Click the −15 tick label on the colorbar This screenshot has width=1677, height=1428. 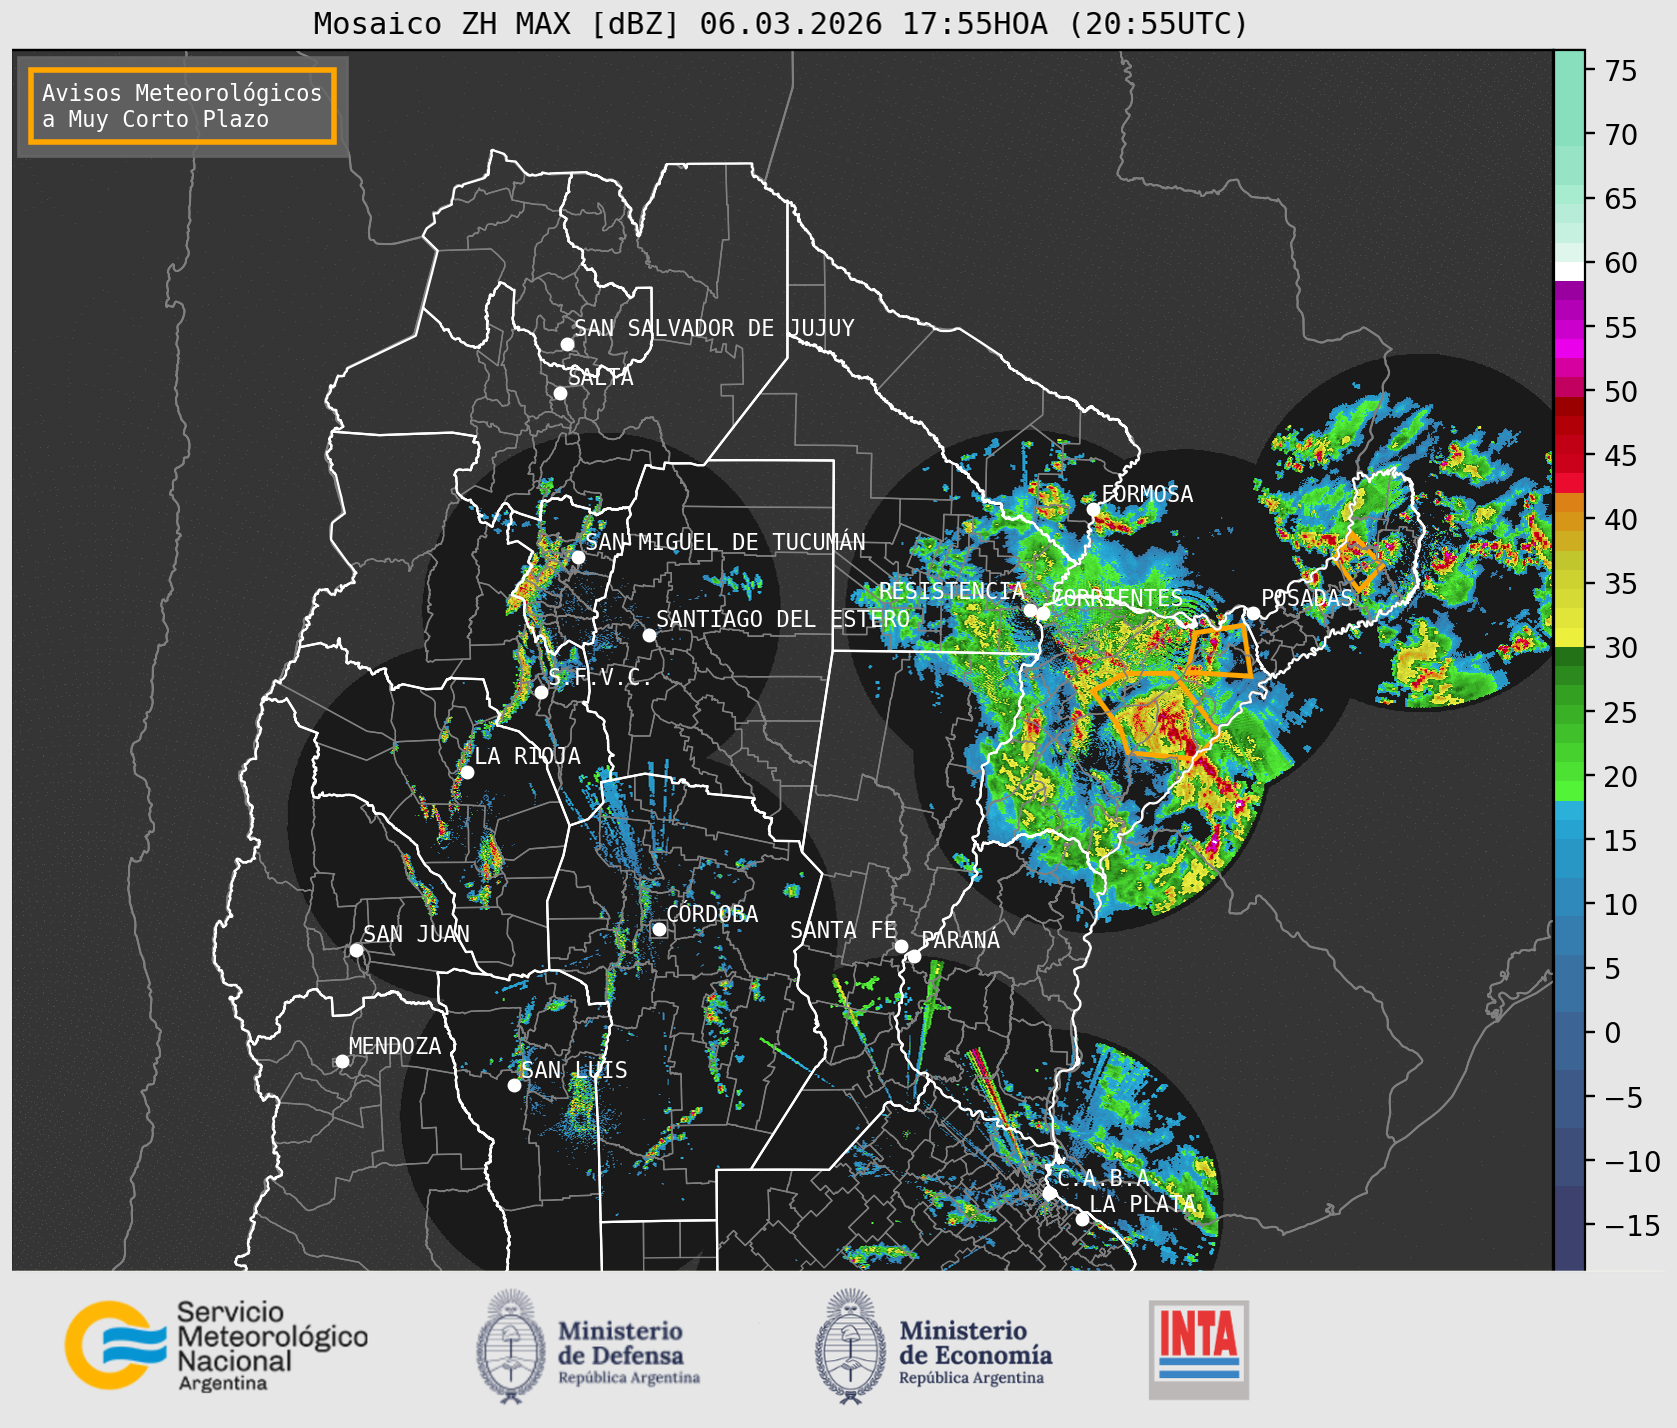coord(1632,1225)
